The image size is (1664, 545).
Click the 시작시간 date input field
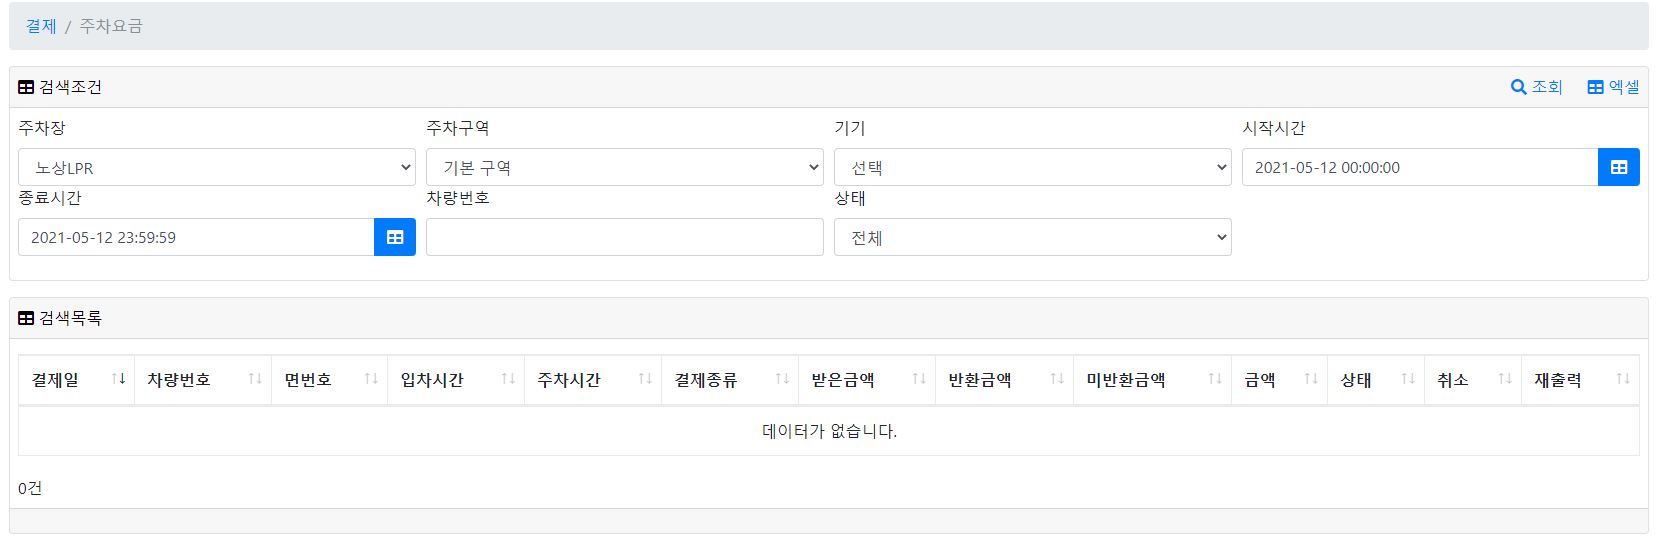pyautogui.click(x=1420, y=167)
